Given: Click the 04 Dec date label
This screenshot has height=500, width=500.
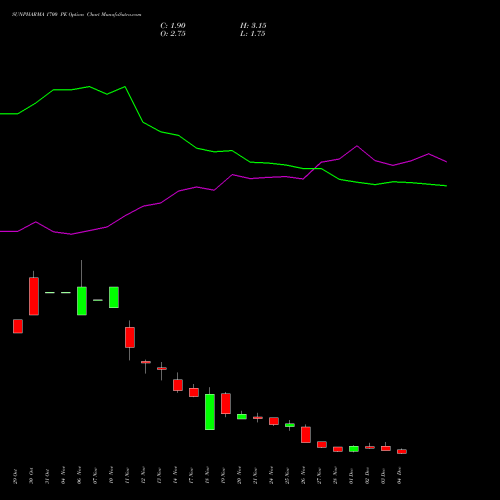Looking at the screenshot, I should tap(399, 476).
